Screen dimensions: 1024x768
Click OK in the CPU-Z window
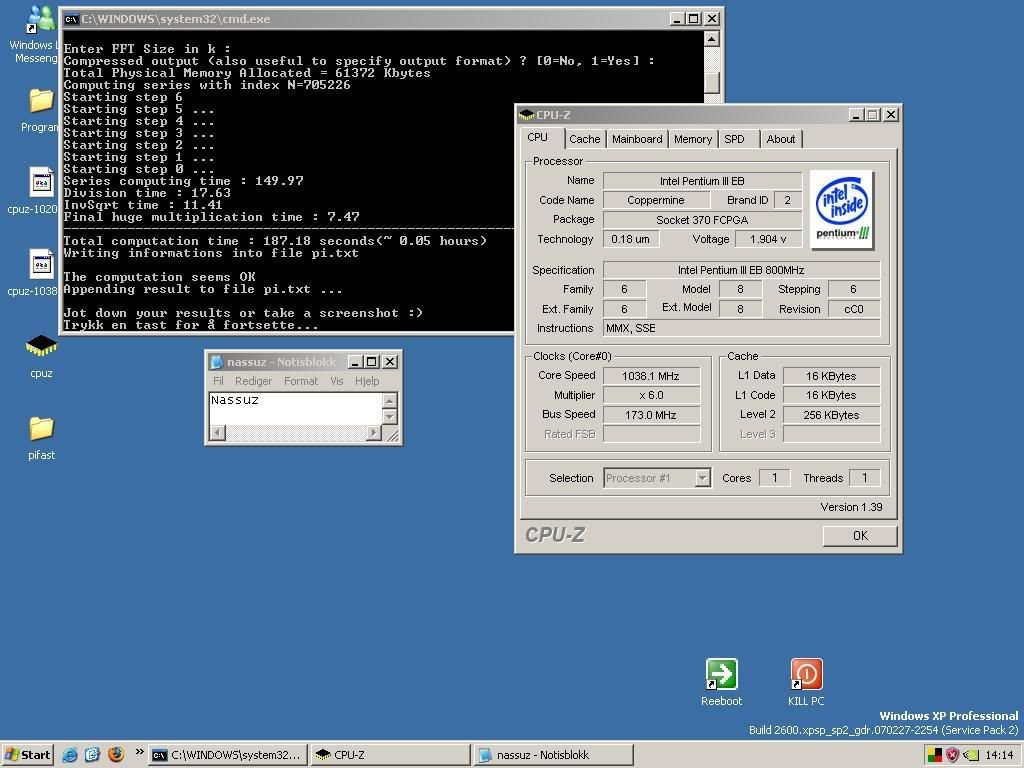859,536
